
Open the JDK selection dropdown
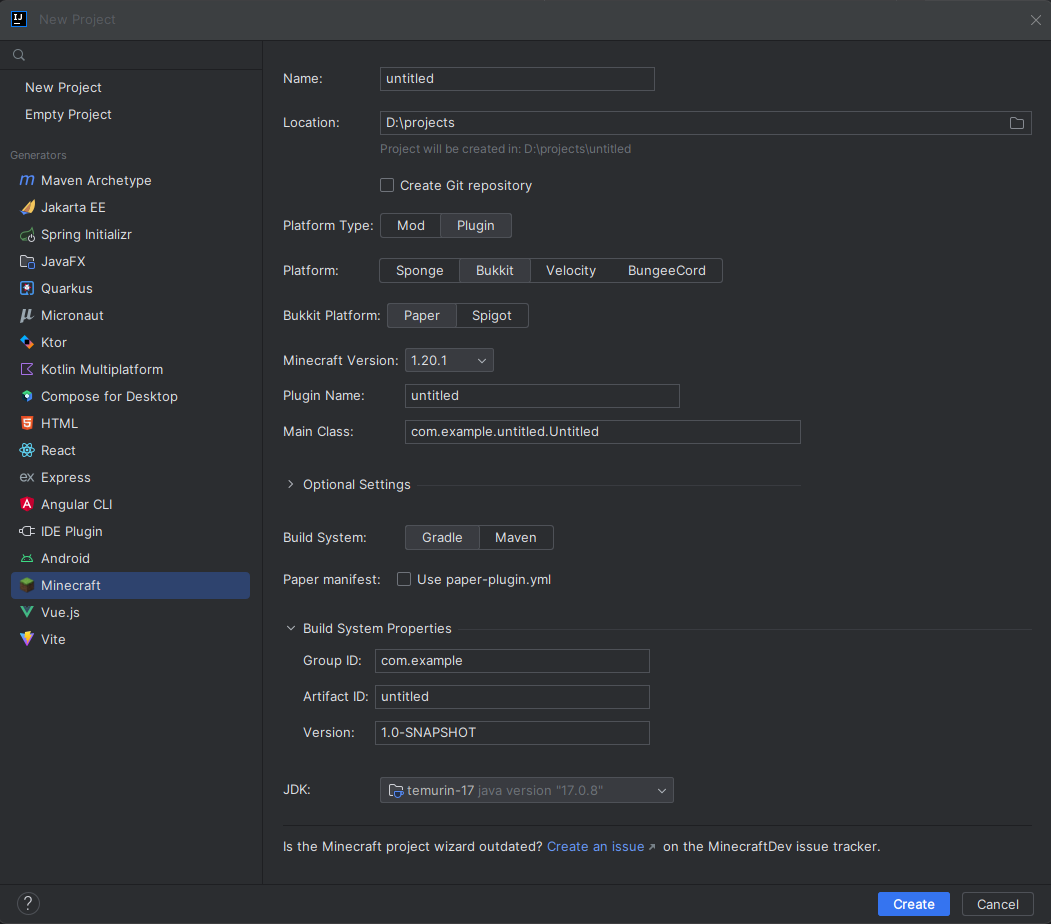click(x=527, y=791)
